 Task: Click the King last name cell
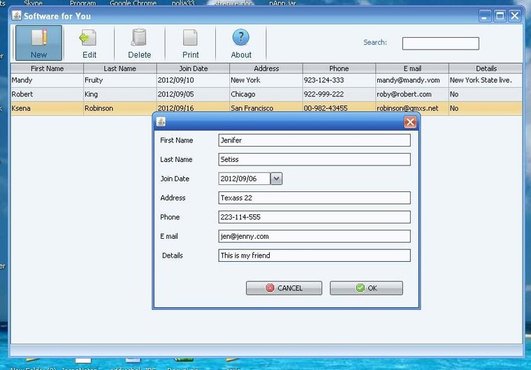pos(120,94)
